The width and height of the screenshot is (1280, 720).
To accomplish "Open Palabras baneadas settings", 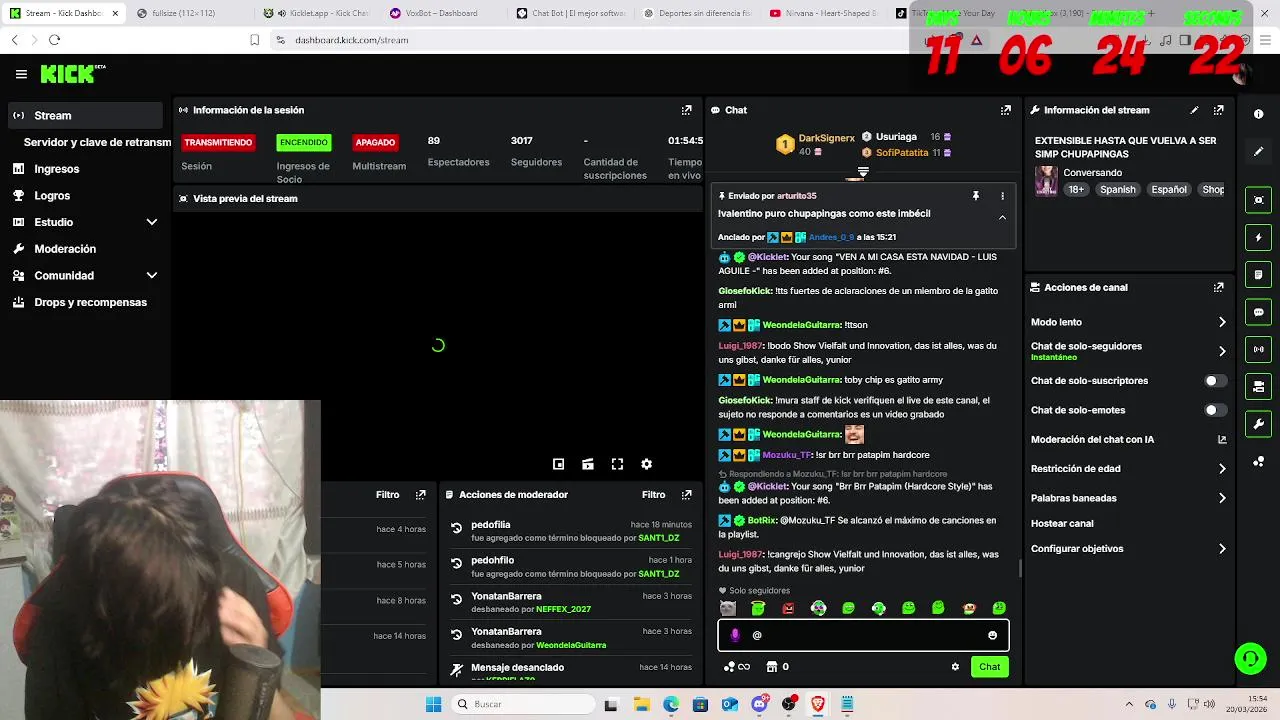I will point(1128,498).
